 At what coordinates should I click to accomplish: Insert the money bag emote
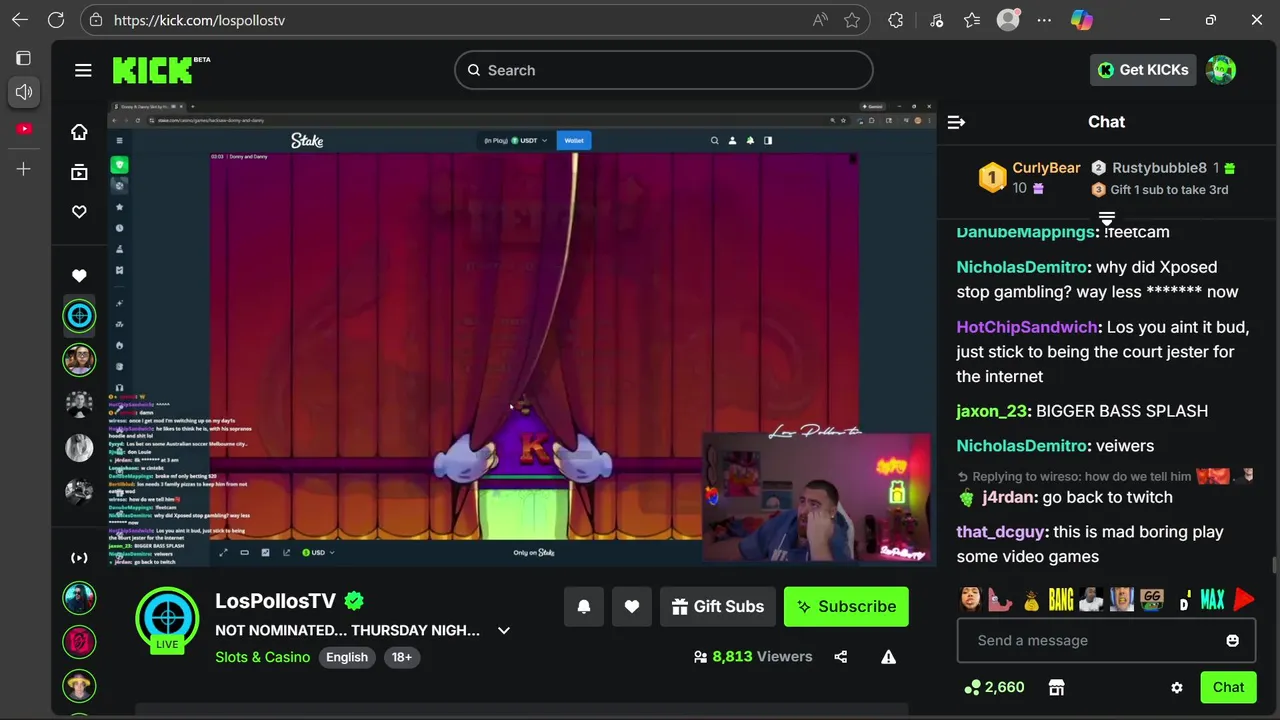(x=1031, y=599)
